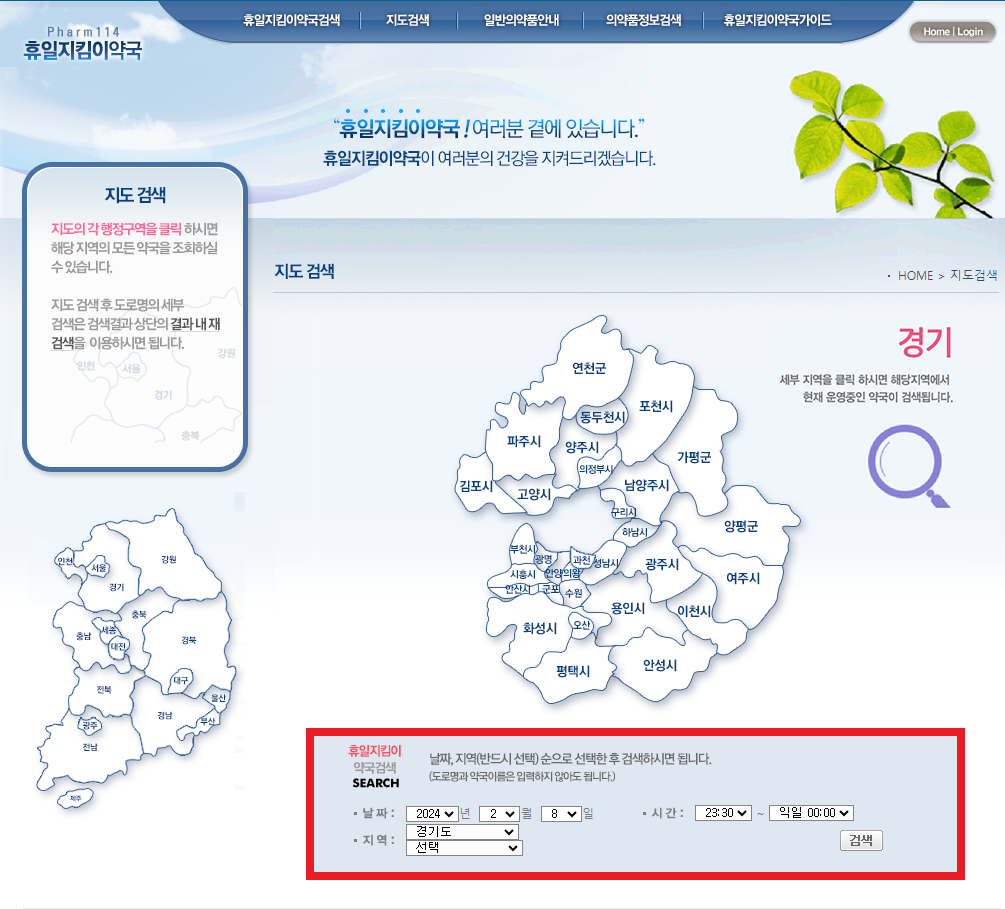Select 성남시 on the Gyeonggi map
Image resolution: width=1005 pixels, height=909 pixels.
tap(606, 563)
